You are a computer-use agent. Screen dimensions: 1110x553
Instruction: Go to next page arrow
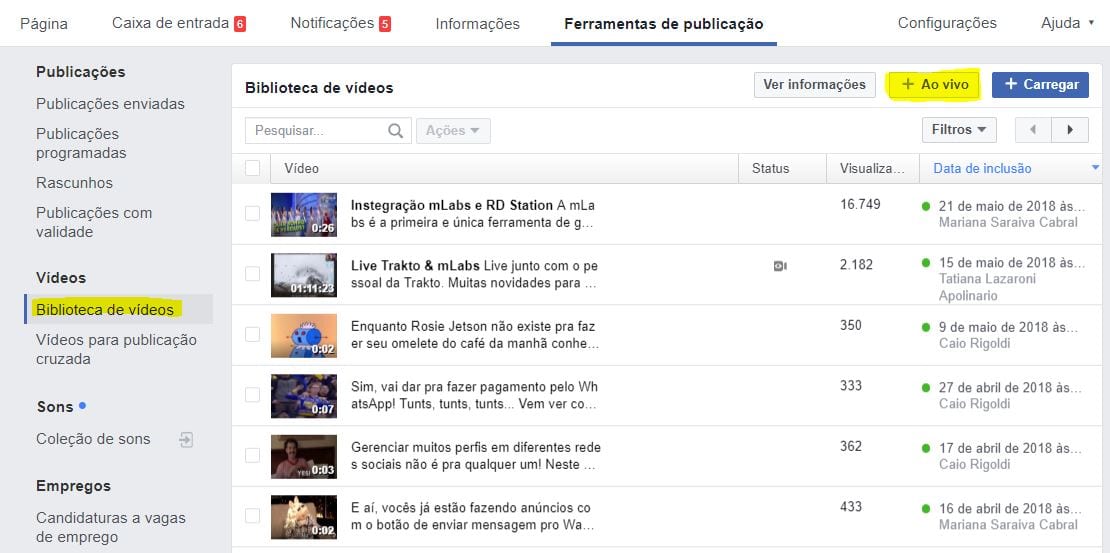pos(1070,130)
